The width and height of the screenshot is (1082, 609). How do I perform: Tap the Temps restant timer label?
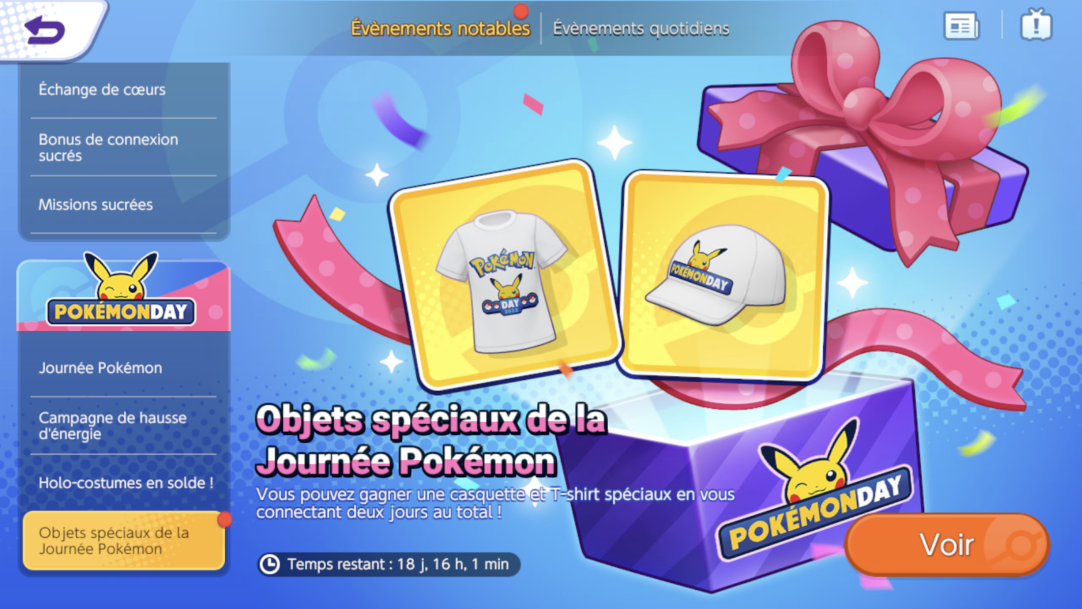(x=398, y=564)
